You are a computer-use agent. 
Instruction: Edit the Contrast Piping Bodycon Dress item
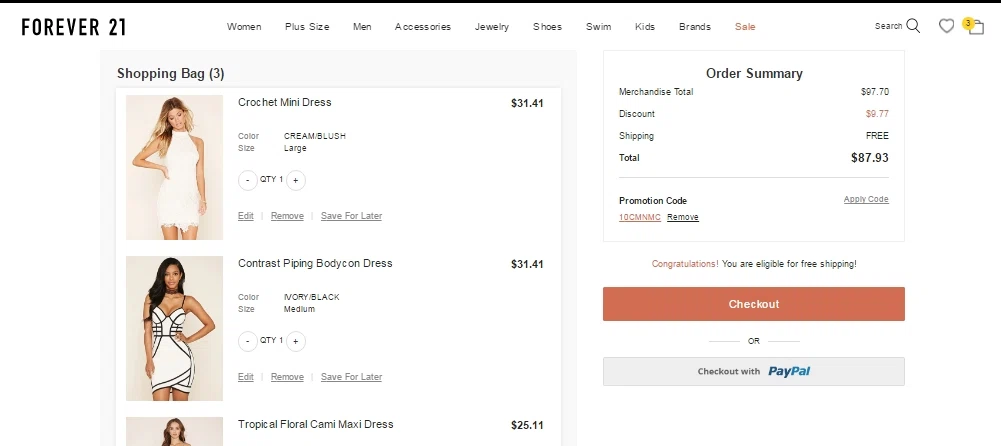pos(246,376)
